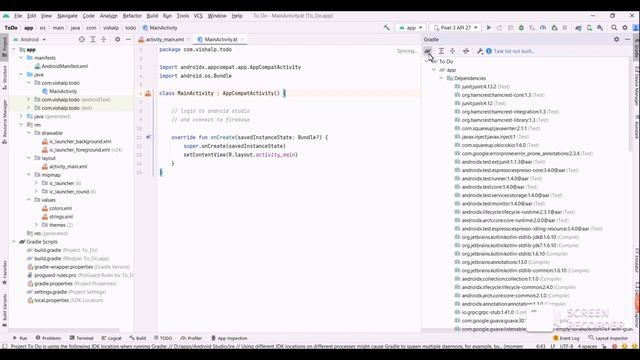Screen dimensions: 640x360
Task: Open the AVD device manager icon
Action: [589, 28]
